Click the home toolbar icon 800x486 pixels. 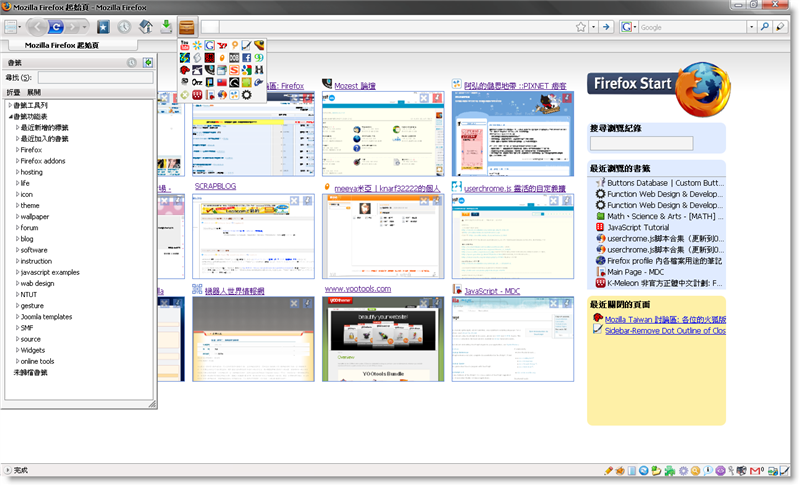tap(146, 27)
